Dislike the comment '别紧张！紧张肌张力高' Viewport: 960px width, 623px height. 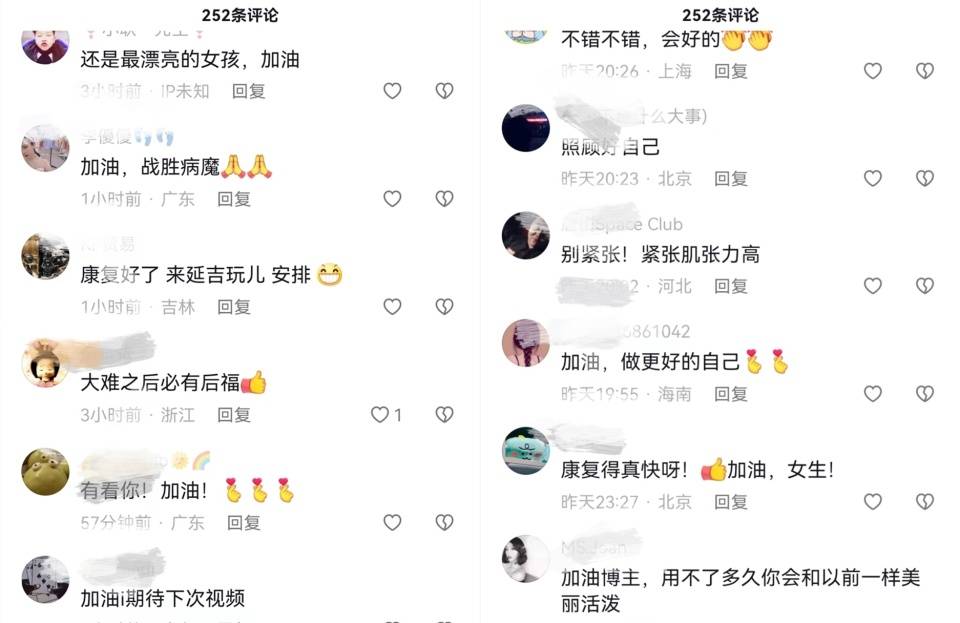pos(924,286)
